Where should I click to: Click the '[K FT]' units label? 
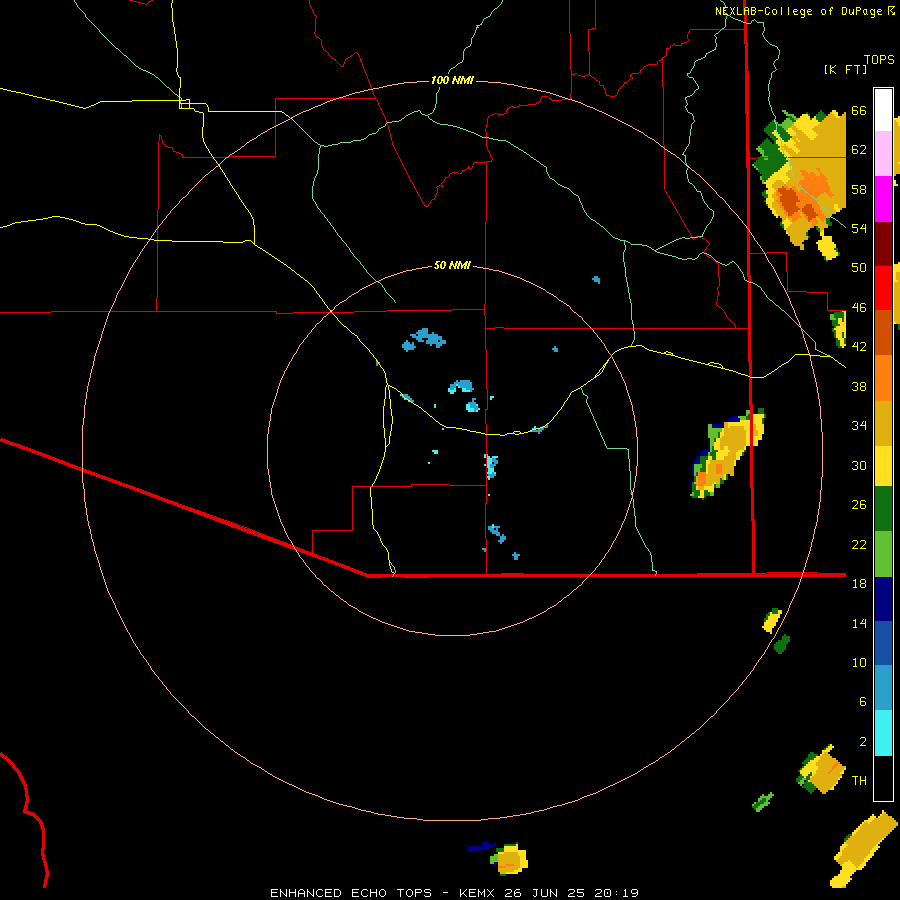[845, 69]
